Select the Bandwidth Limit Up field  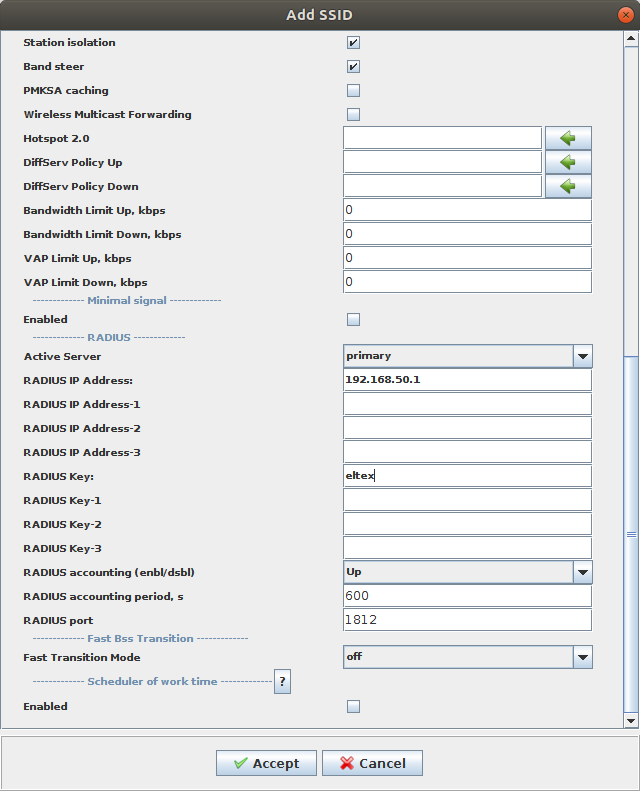tap(467, 210)
